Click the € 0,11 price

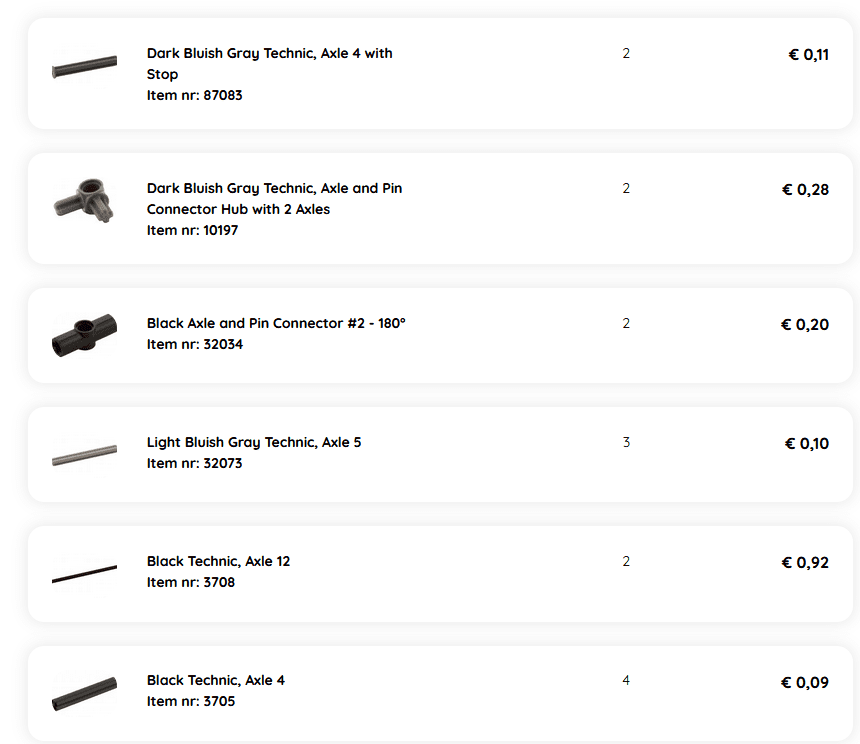coord(808,55)
